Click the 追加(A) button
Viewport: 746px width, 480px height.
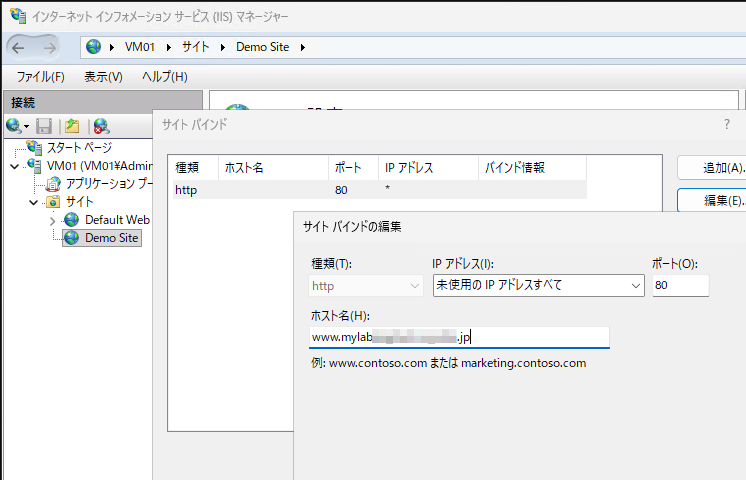712,167
